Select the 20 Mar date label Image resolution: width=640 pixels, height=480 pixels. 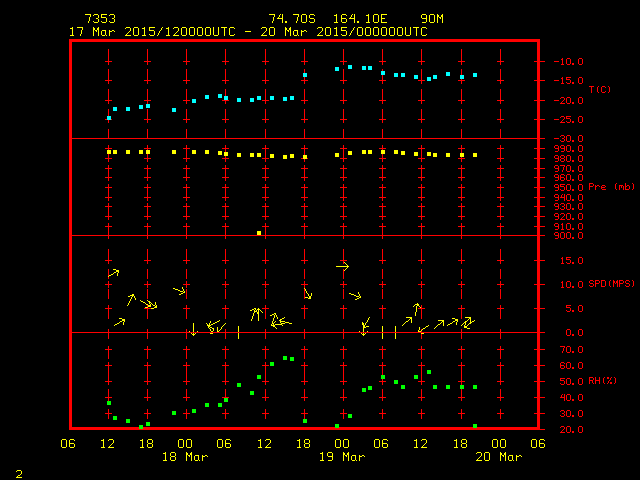pyautogui.click(x=498, y=457)
